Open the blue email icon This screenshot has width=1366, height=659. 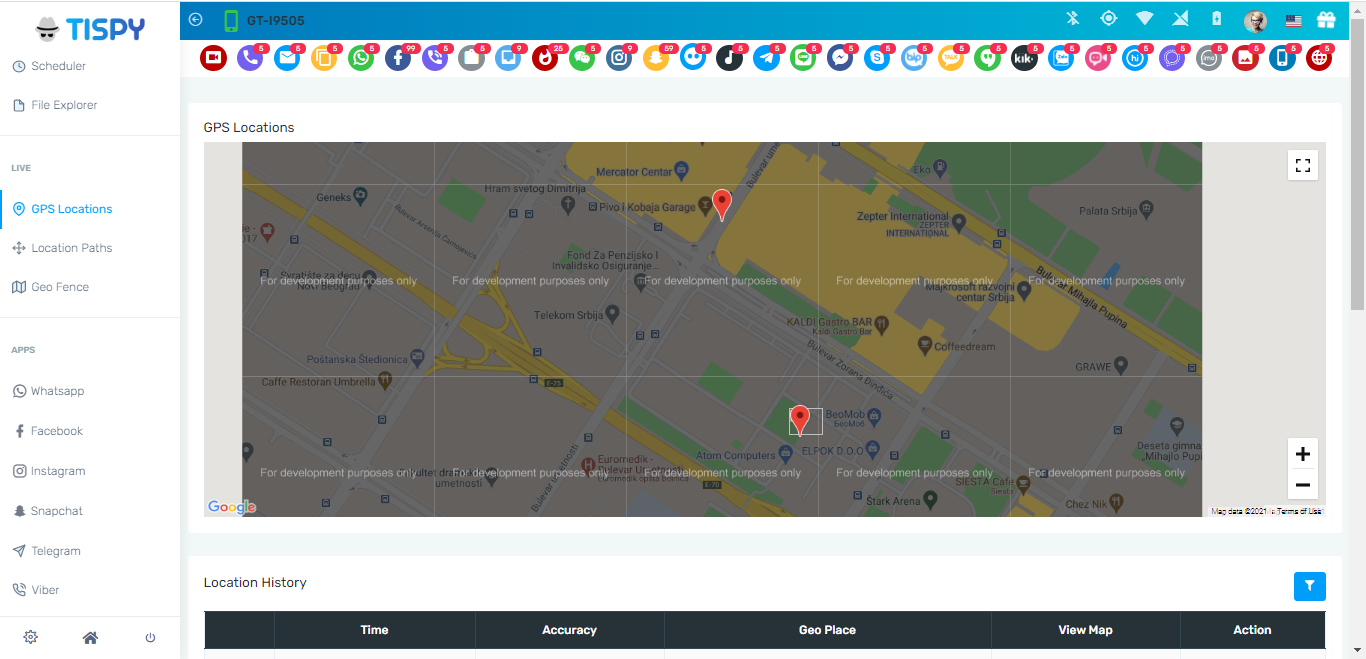(287, 58)
